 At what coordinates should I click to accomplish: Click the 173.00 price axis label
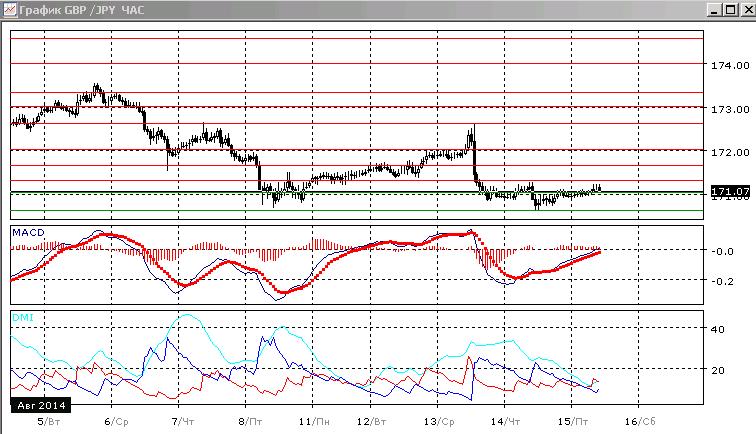coord(730,109)
